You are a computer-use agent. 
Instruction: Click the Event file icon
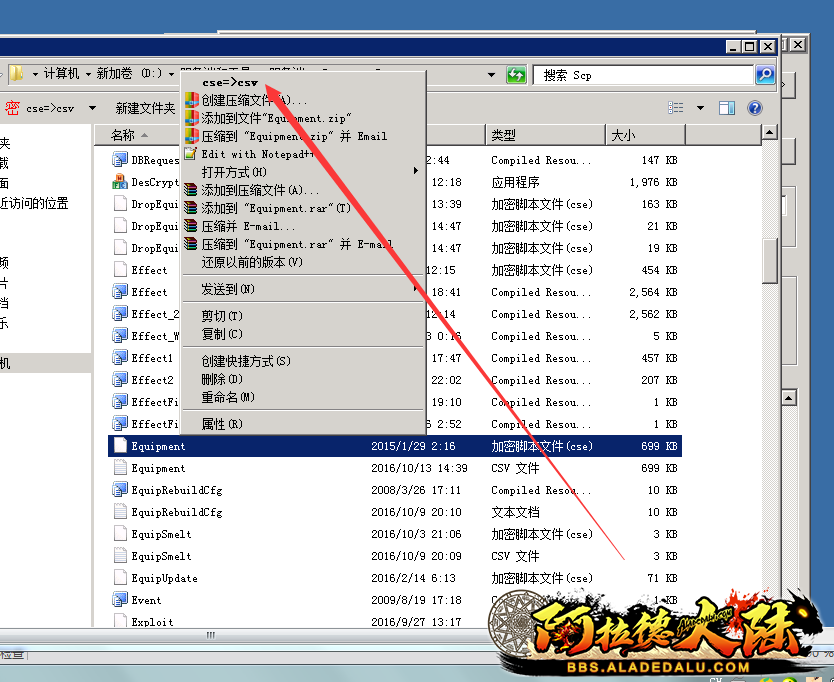click(x=120, y=600)
